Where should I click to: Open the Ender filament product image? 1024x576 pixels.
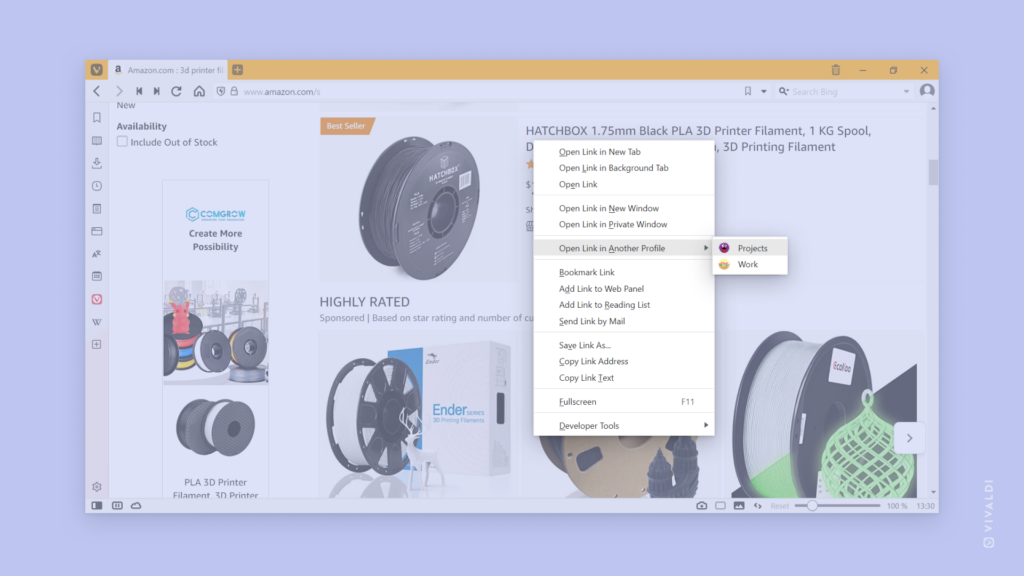coord(418,415)
